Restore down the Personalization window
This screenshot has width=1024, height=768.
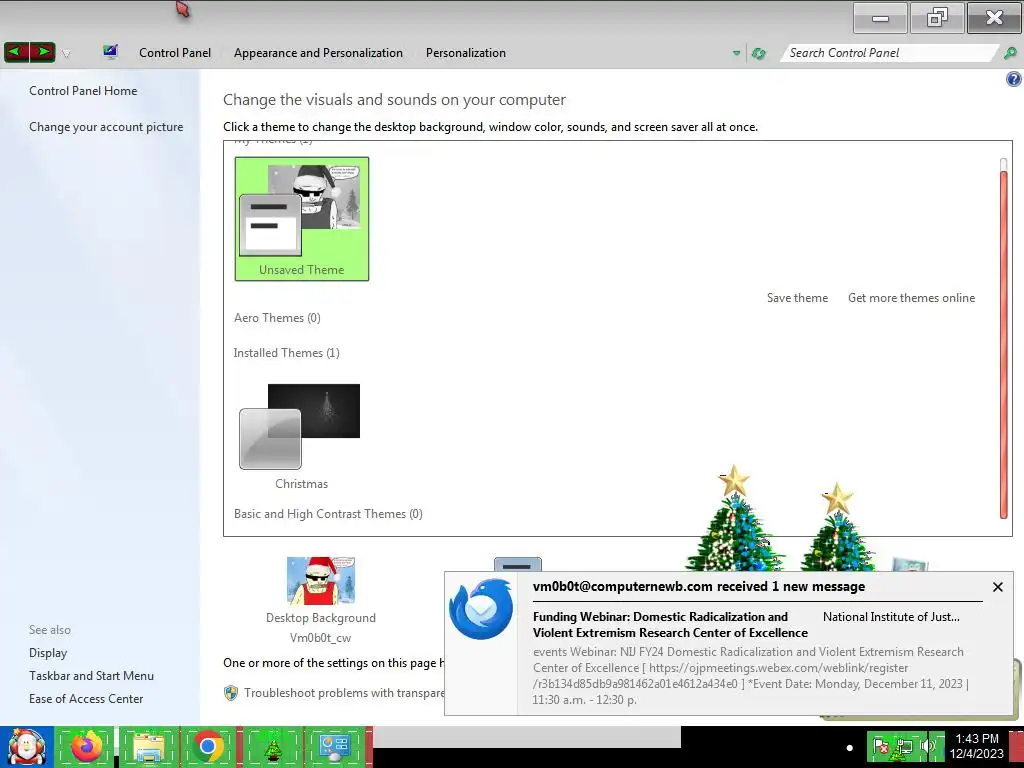tap(937, 18)
